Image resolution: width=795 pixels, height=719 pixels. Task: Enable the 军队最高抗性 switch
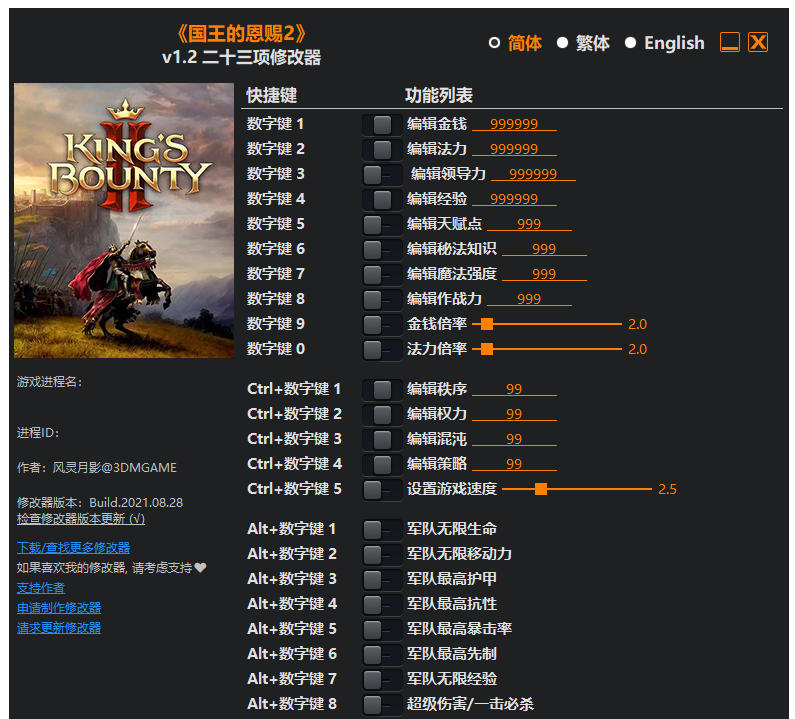point(382,604)
